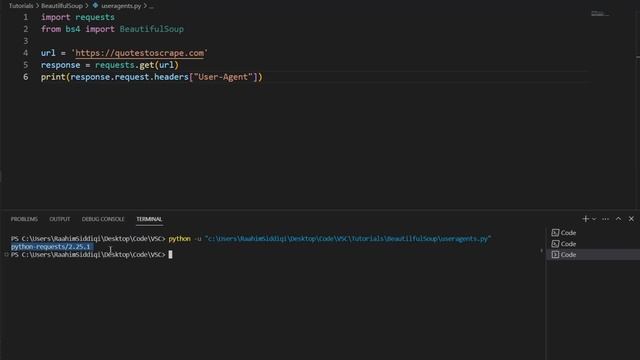Click the BeautifulSoup breadcrumb folder
The height and width of the screenshot is (360, 640).
[62, 6]
